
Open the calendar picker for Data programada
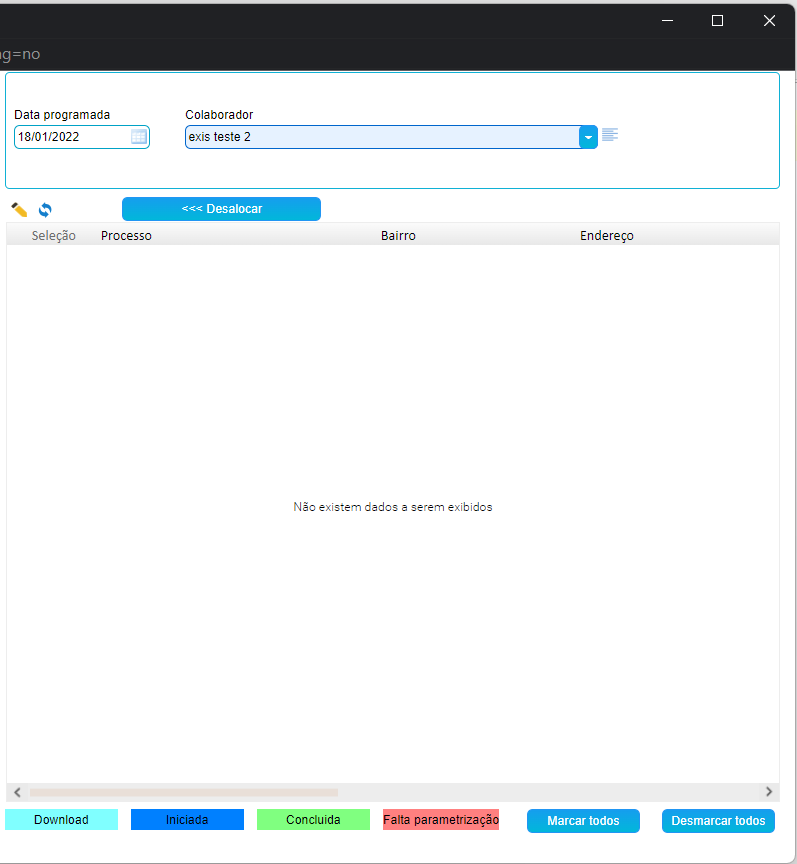point(139,137)
